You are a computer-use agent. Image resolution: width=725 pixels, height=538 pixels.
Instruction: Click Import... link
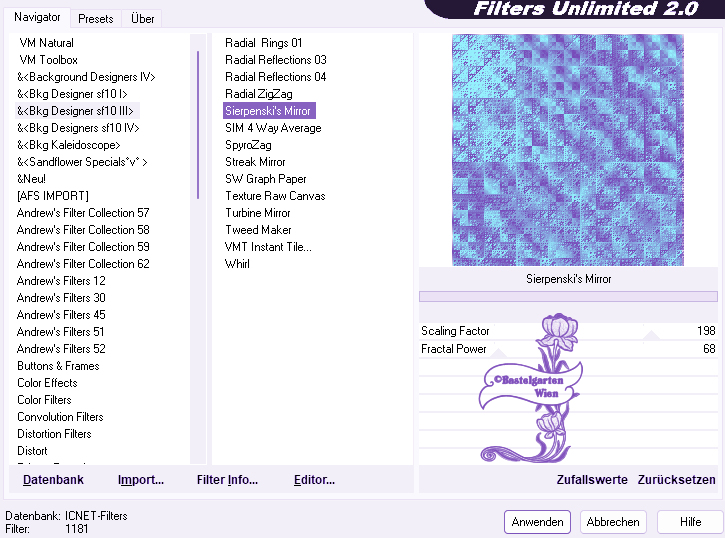(141, 480)
